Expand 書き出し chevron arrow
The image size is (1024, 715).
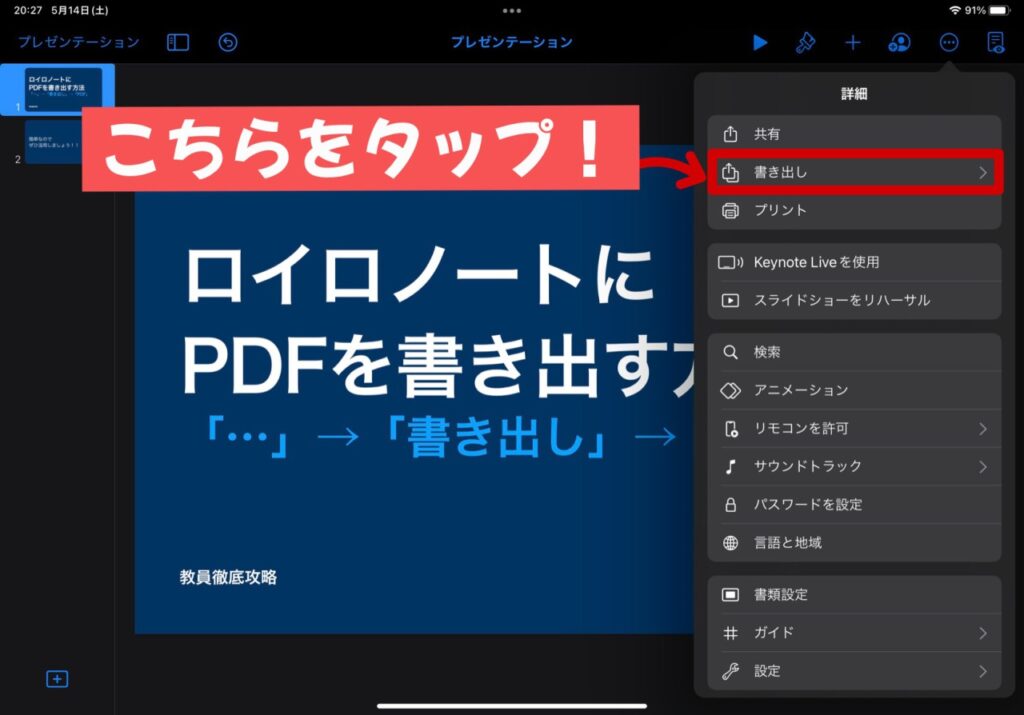pos(983,172)
